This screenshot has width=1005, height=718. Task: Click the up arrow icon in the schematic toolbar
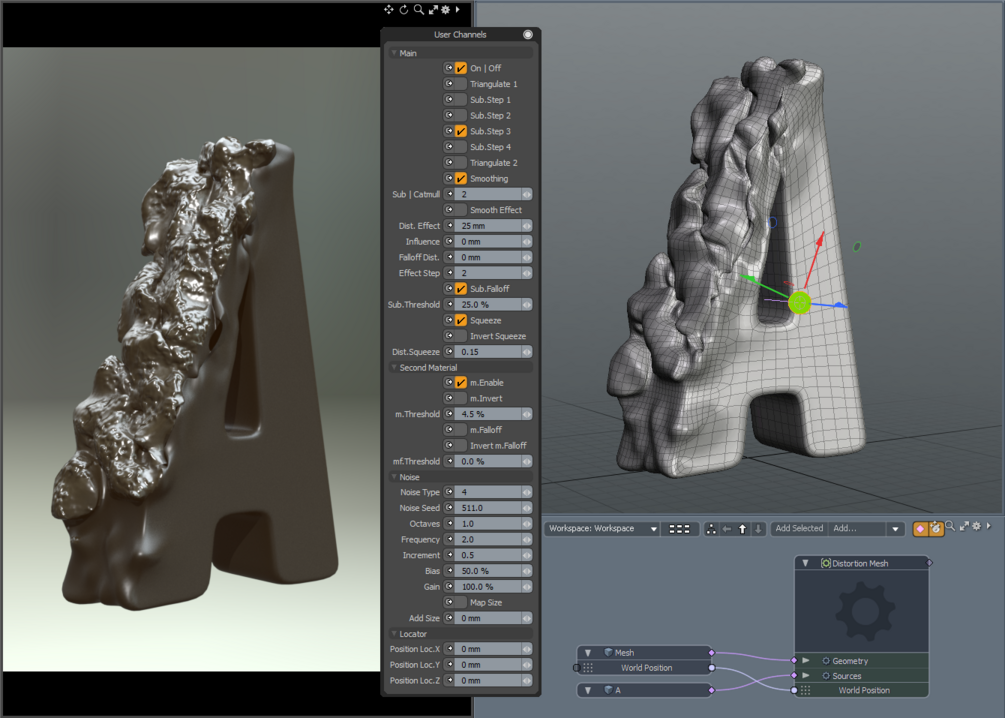[742, 528]
